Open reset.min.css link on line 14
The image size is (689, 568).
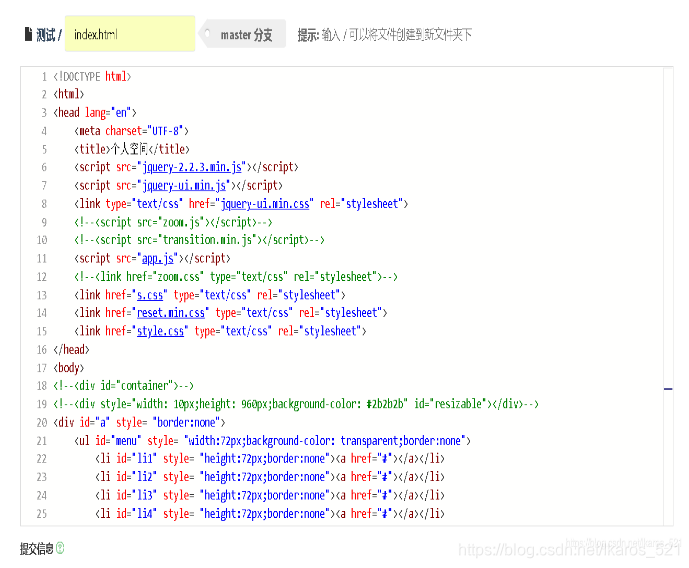click(x=171, y=313)
